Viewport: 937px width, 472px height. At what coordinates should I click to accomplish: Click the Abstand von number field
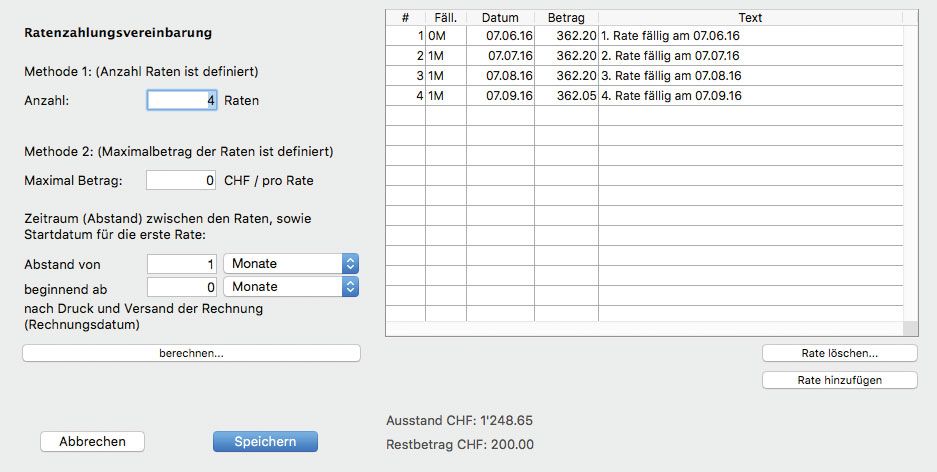181,264
